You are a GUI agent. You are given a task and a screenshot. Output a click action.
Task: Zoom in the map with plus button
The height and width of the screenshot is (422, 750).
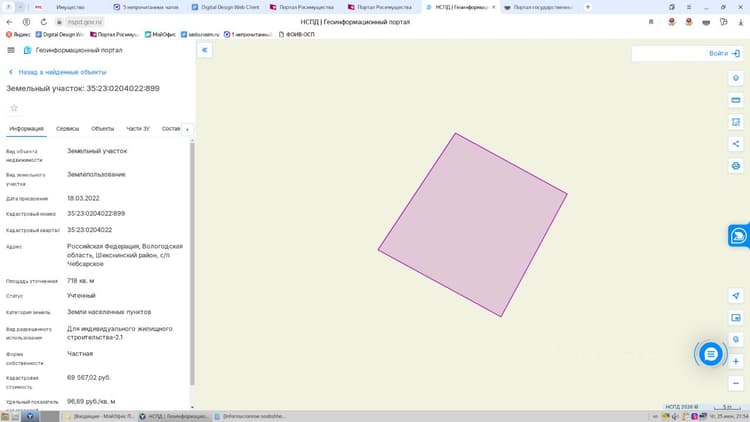(x=736, y=361)
